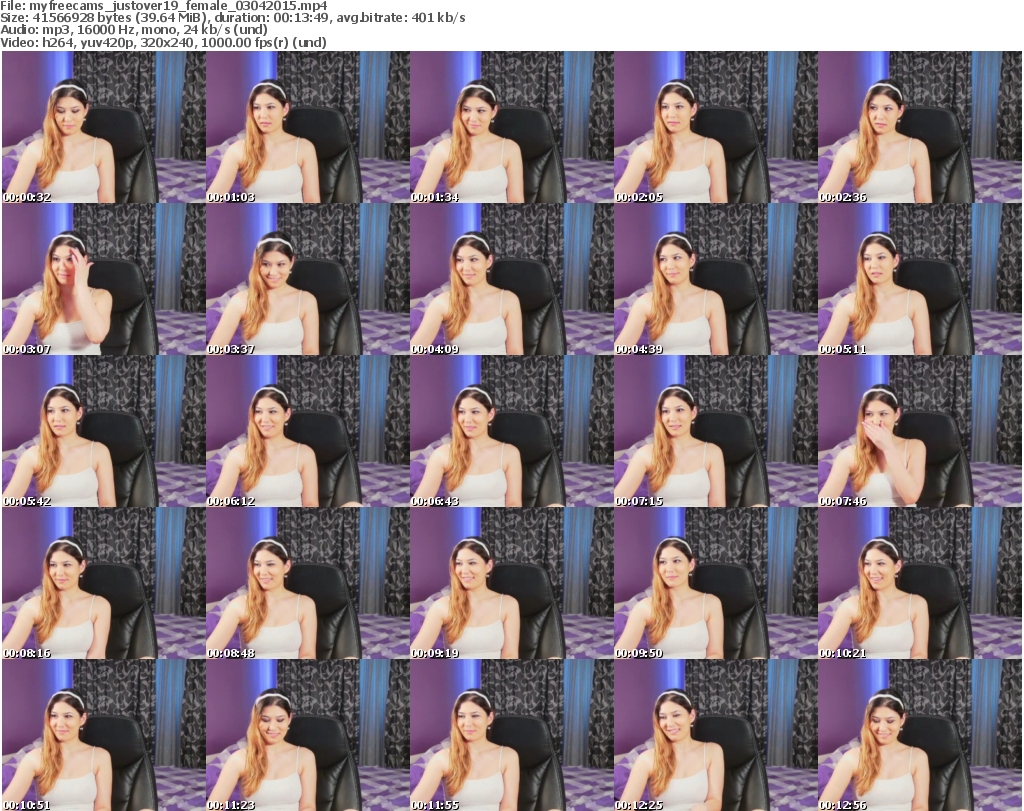
Task: Choose the 00:09:19 video frame
Action: point(511,583)
